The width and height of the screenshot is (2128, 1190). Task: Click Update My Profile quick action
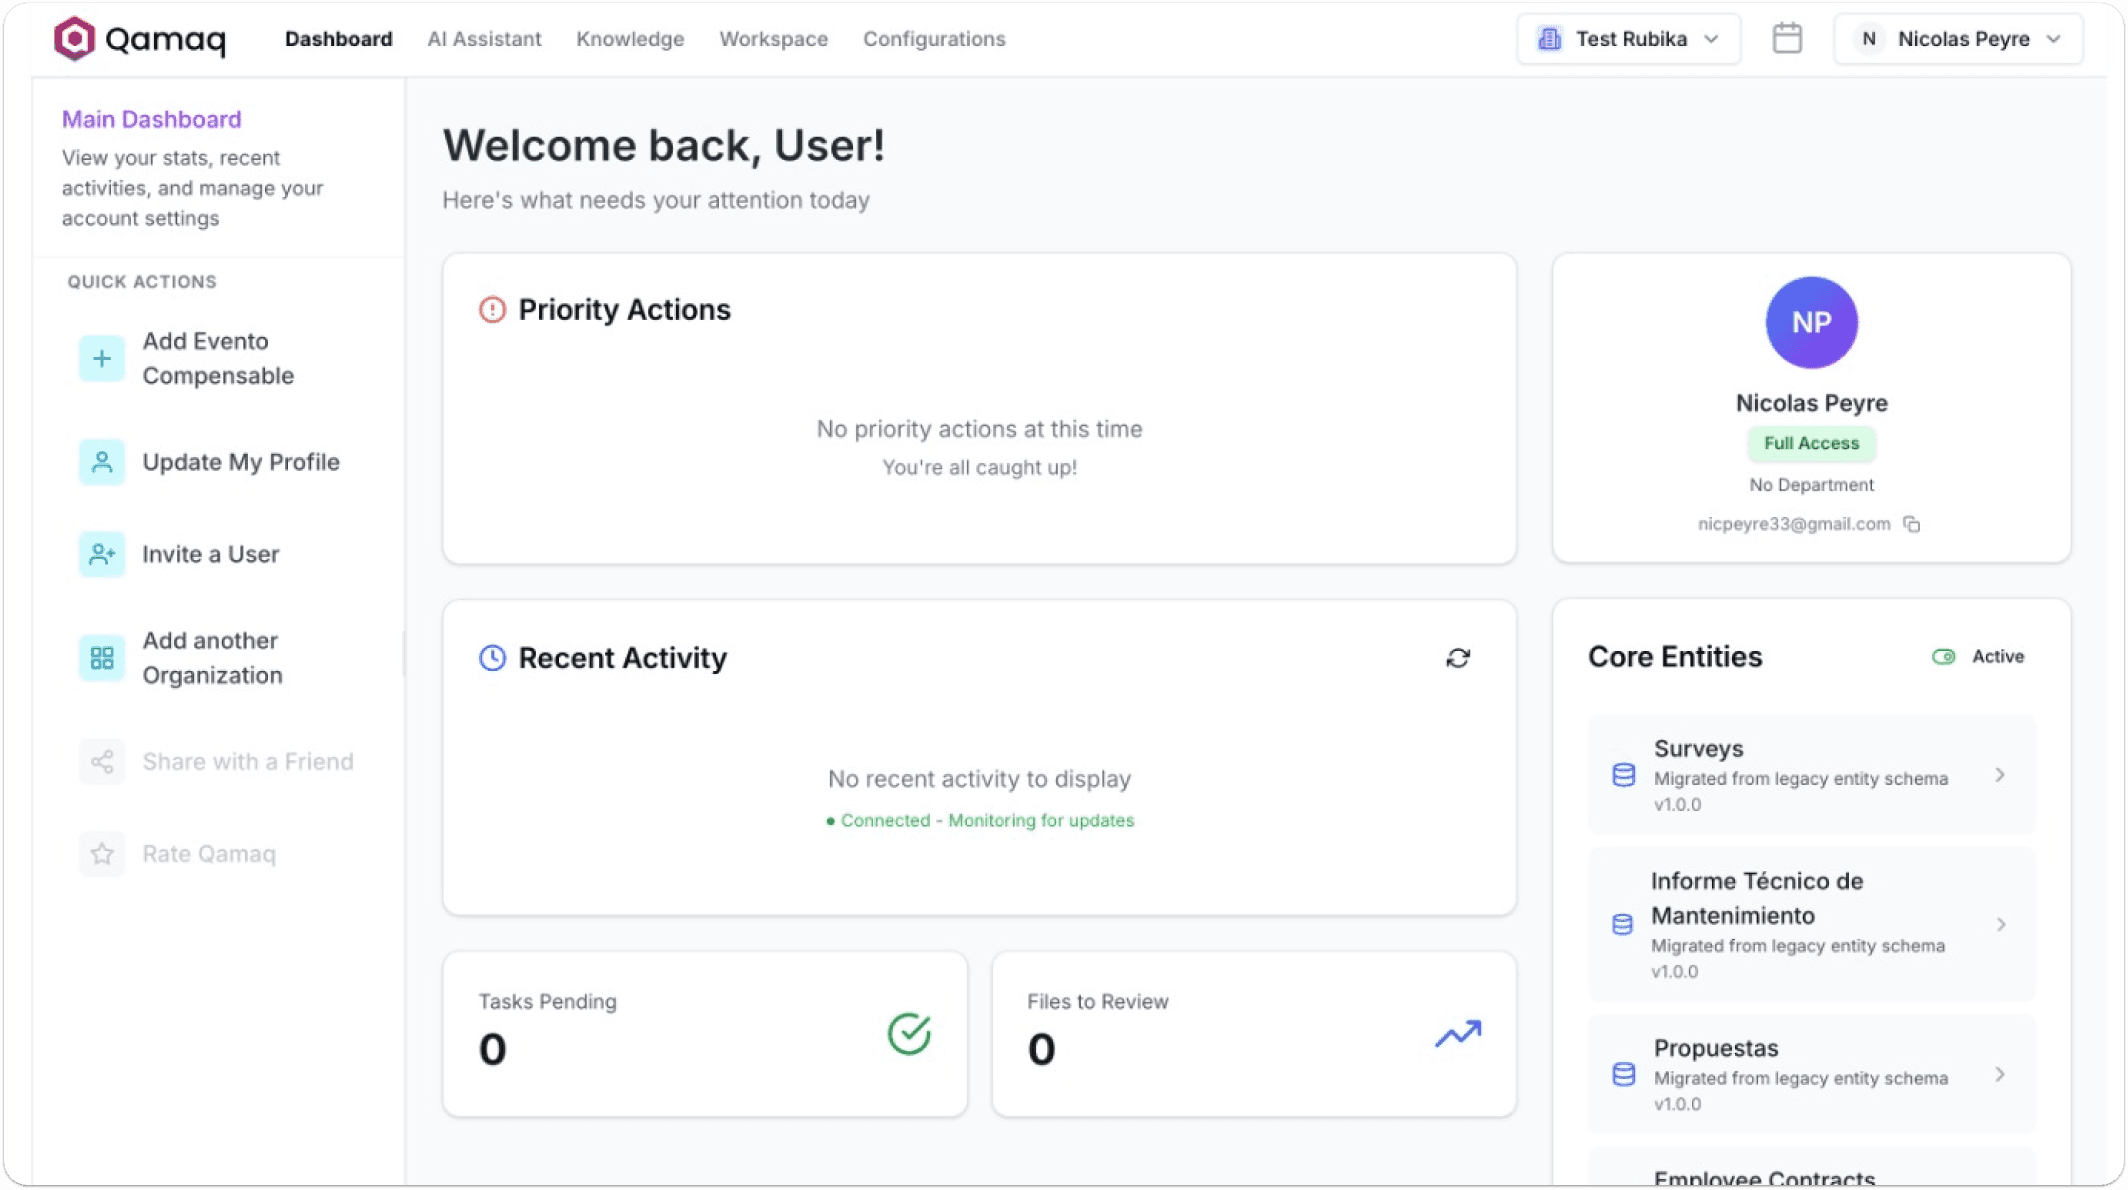tap(240, 462)
